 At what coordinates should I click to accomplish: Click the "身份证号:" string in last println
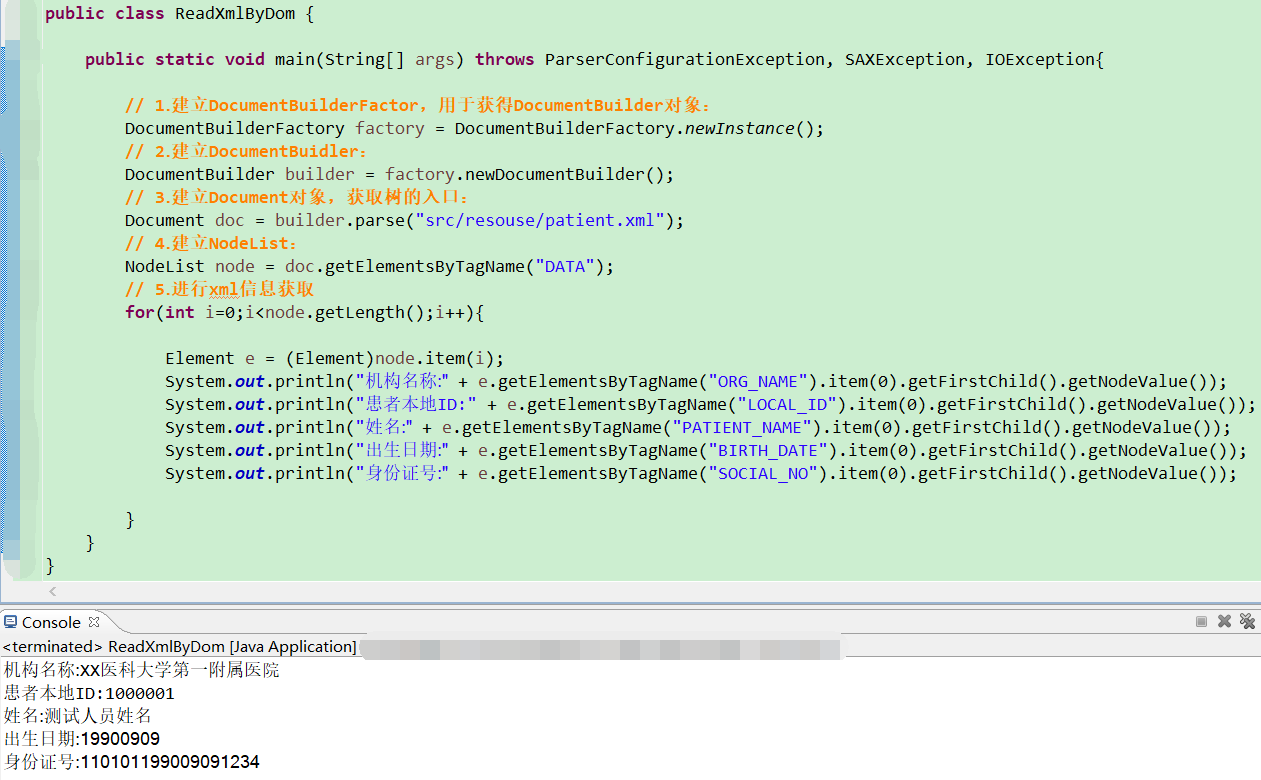(x=402, y=473)
